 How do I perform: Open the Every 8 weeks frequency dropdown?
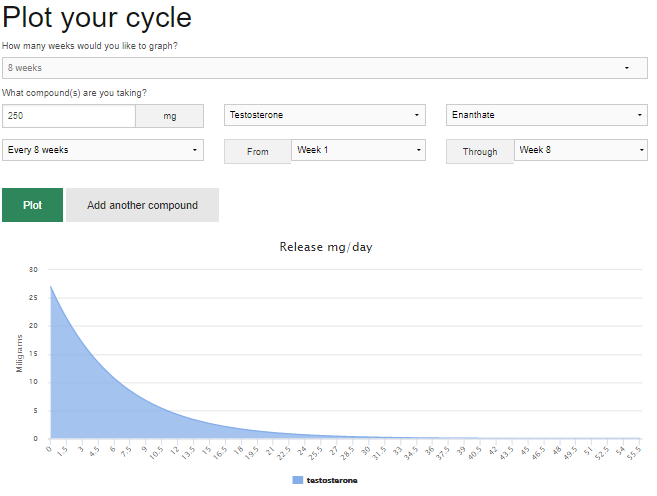point(103,150)
